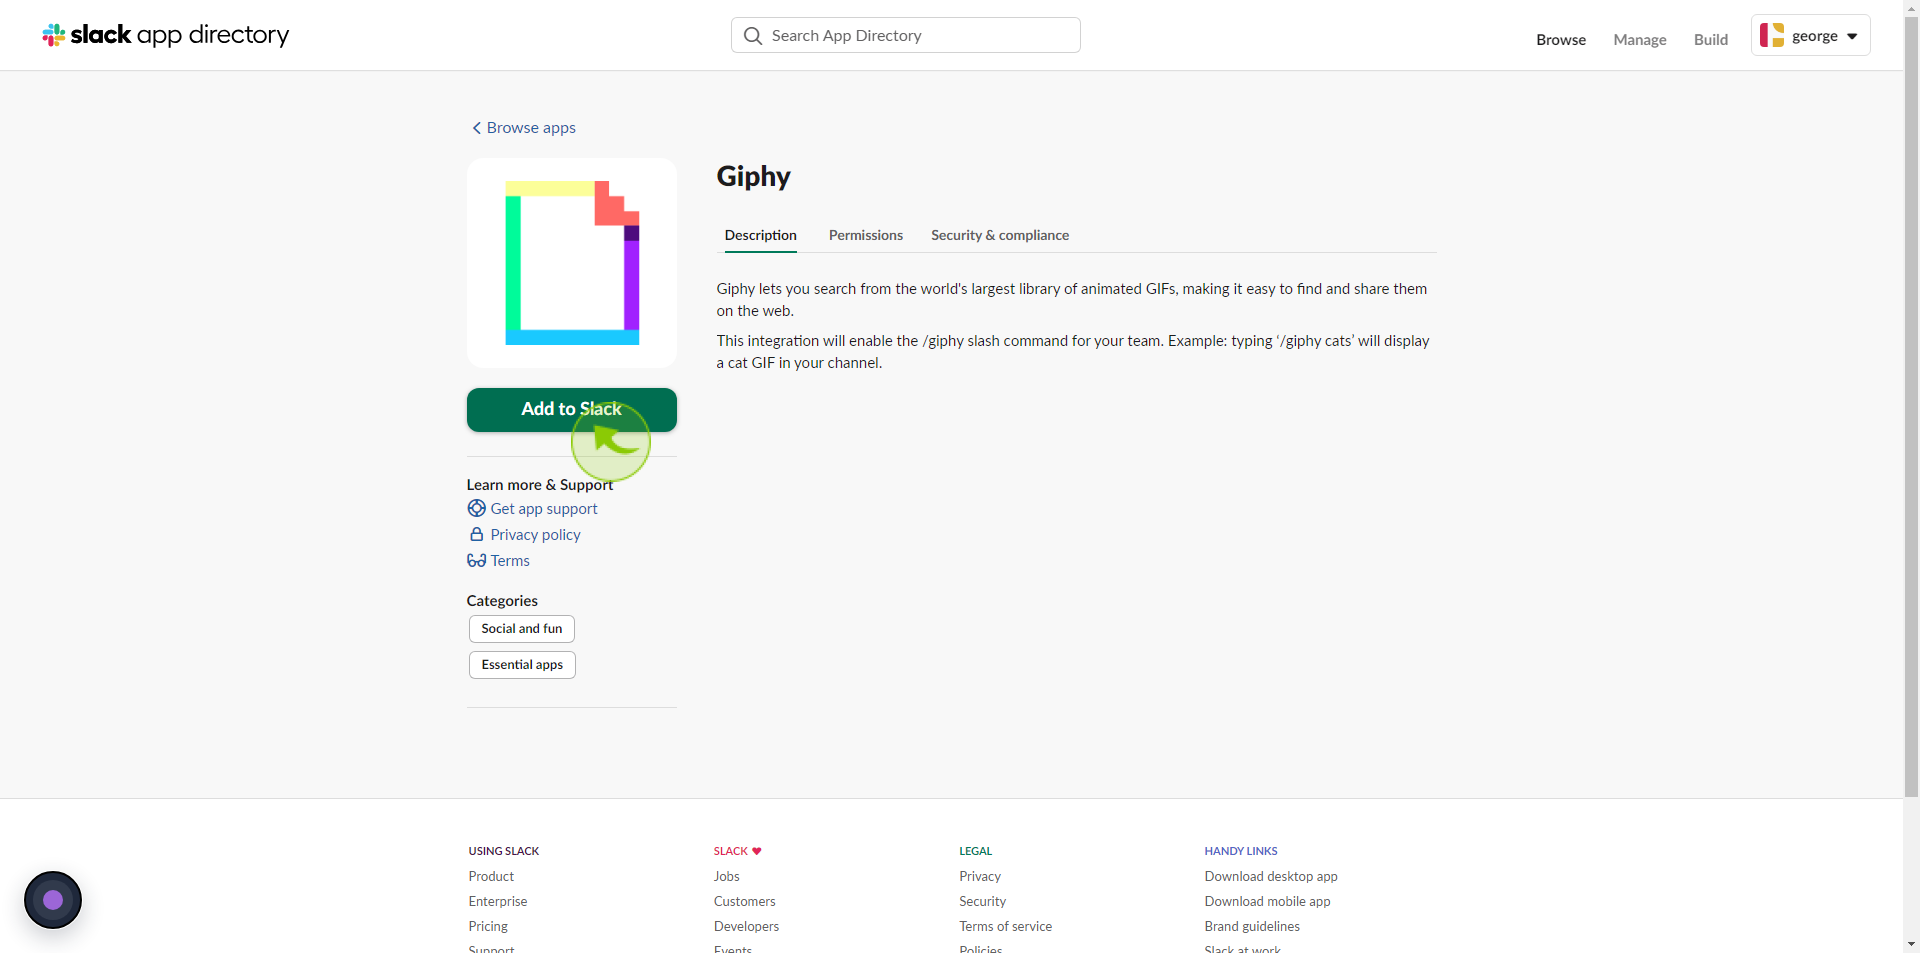Viewport: 1920px width, 953px height.
Task: Open the Jobs footer link
Action: point(727,876)
